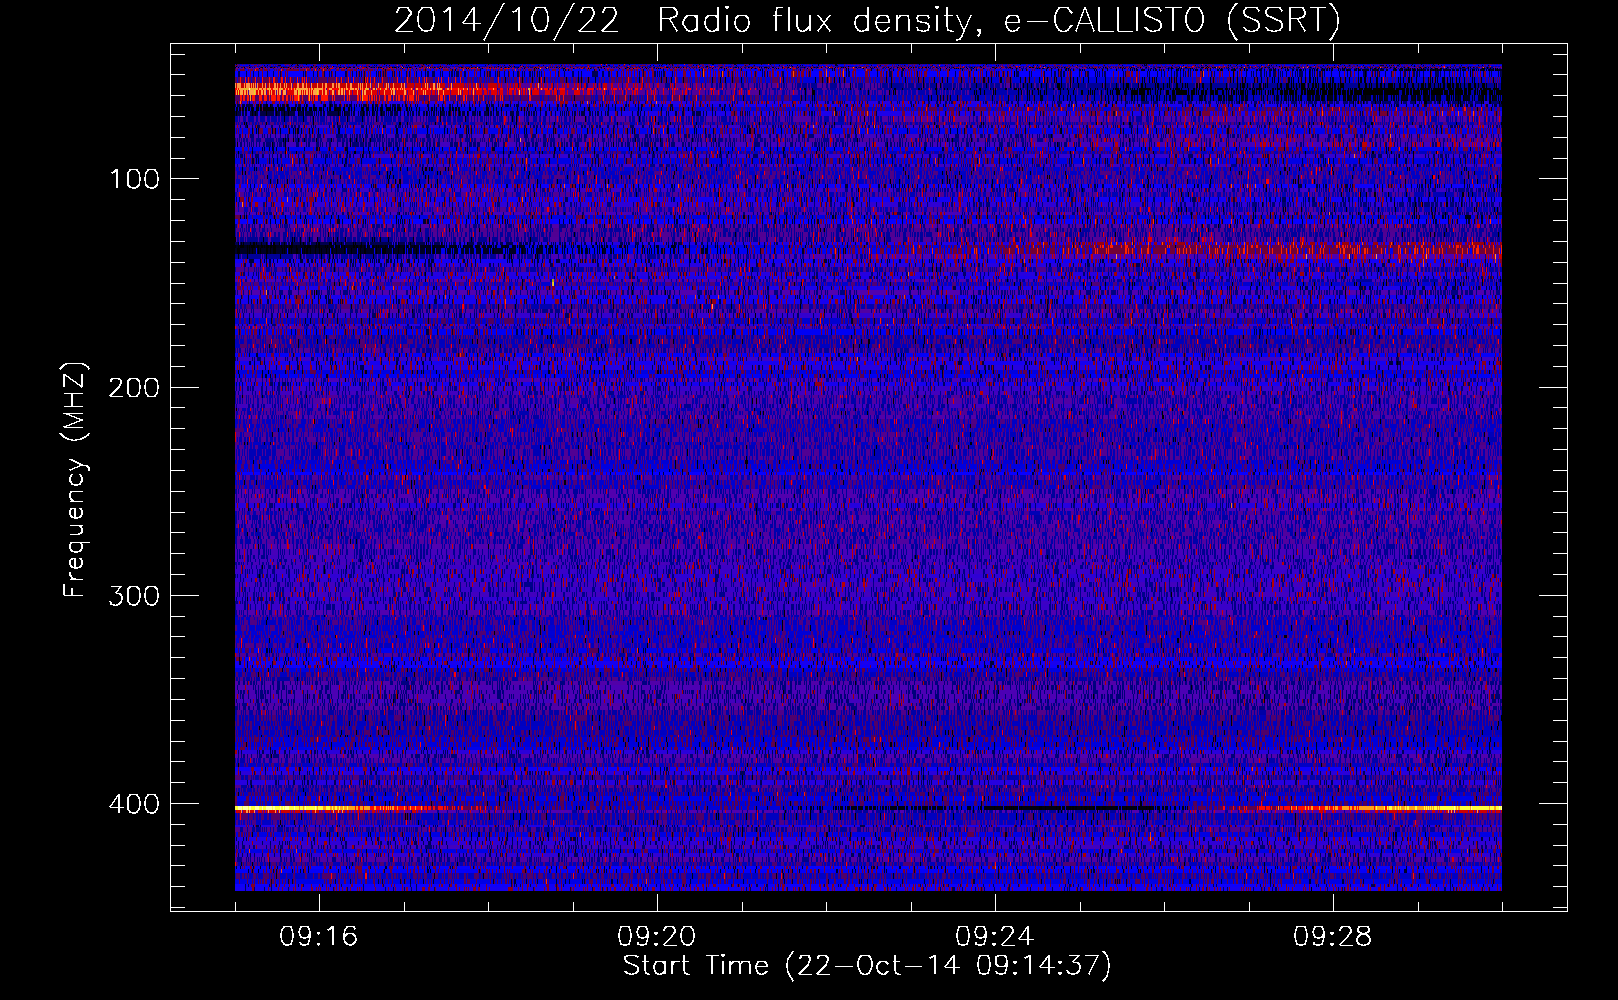Click the 09:16 time tick label

tap(319, 937)
